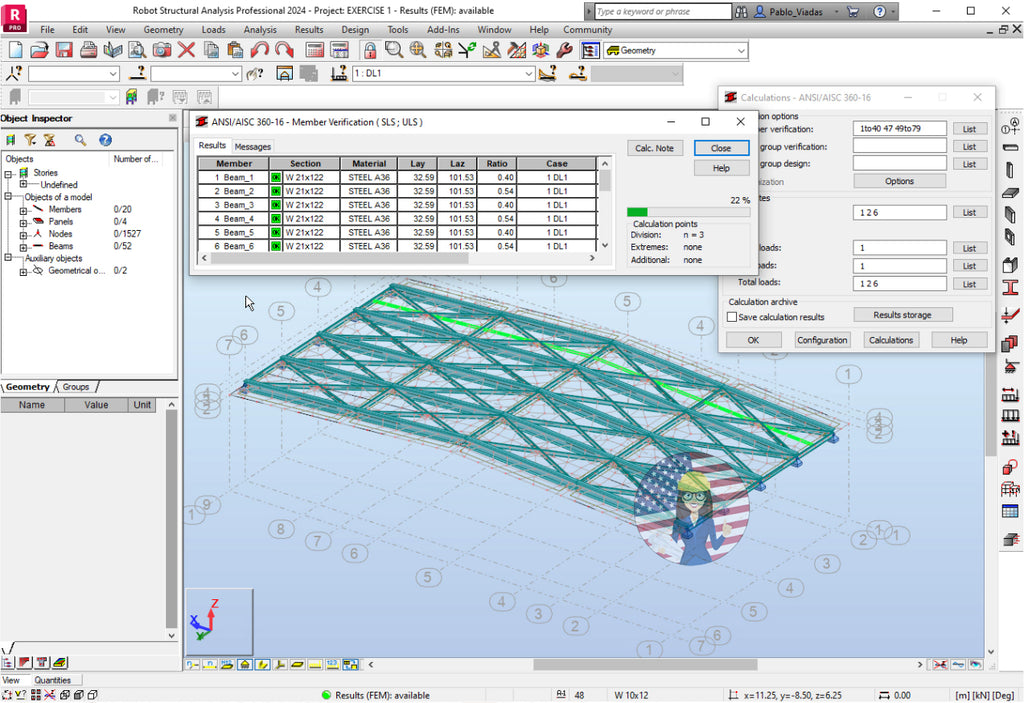1024x703 pixels.
Task: Toggle the help question mark in Object Inspector
Action: click(105, 140)
